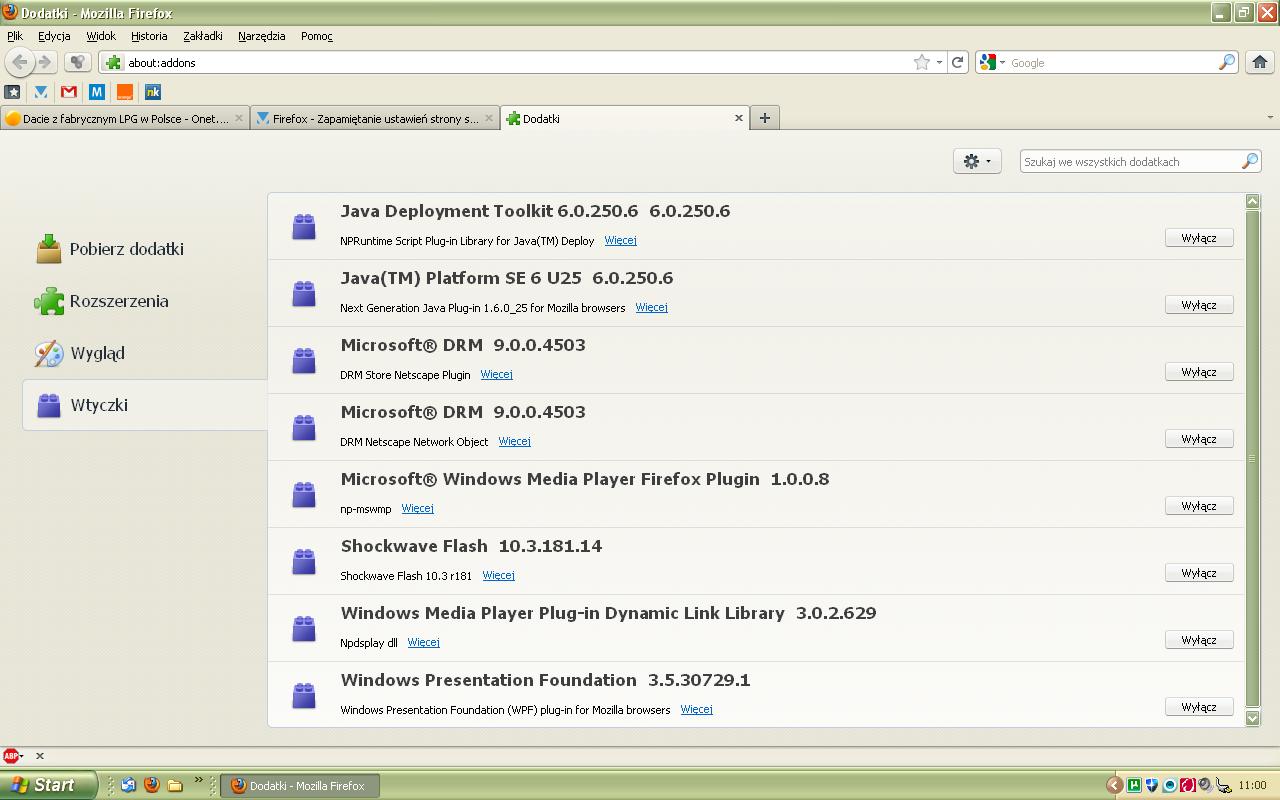1280x800 pixels.
Task: Click the Shockwave Flash plugin brick icon
Action: pos(304,561)
